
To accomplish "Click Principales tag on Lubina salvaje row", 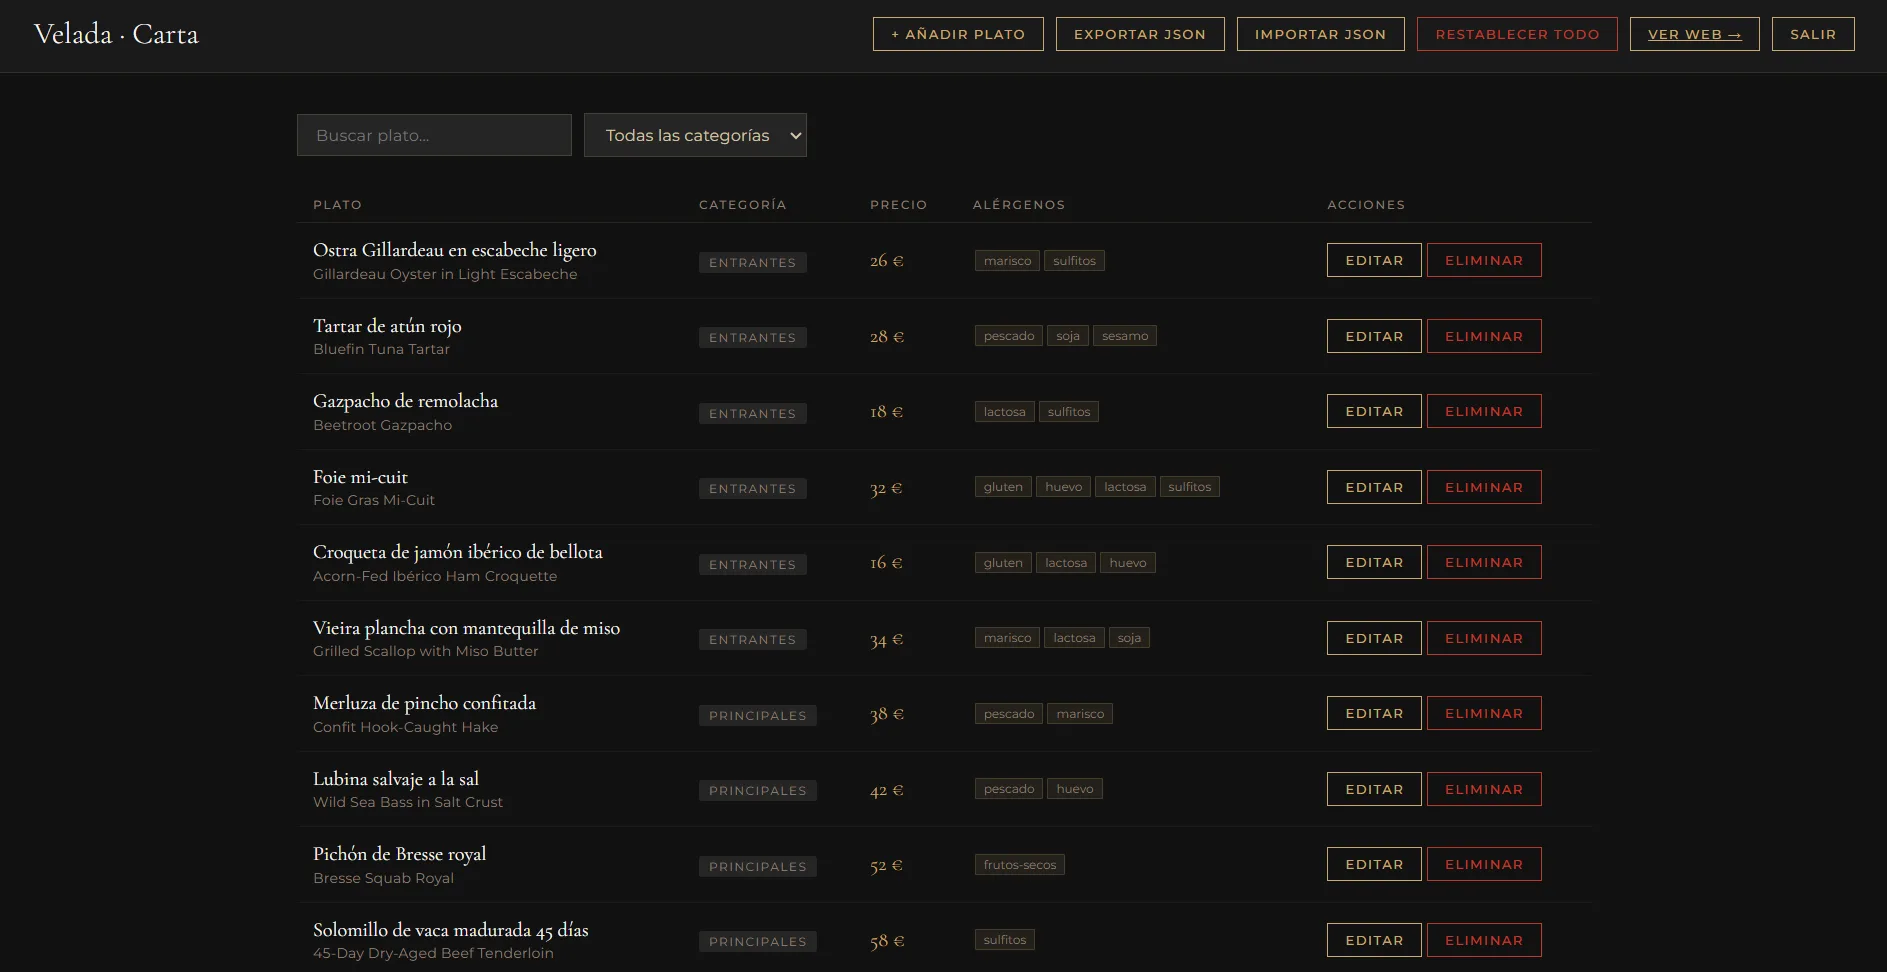I will 757,791.
